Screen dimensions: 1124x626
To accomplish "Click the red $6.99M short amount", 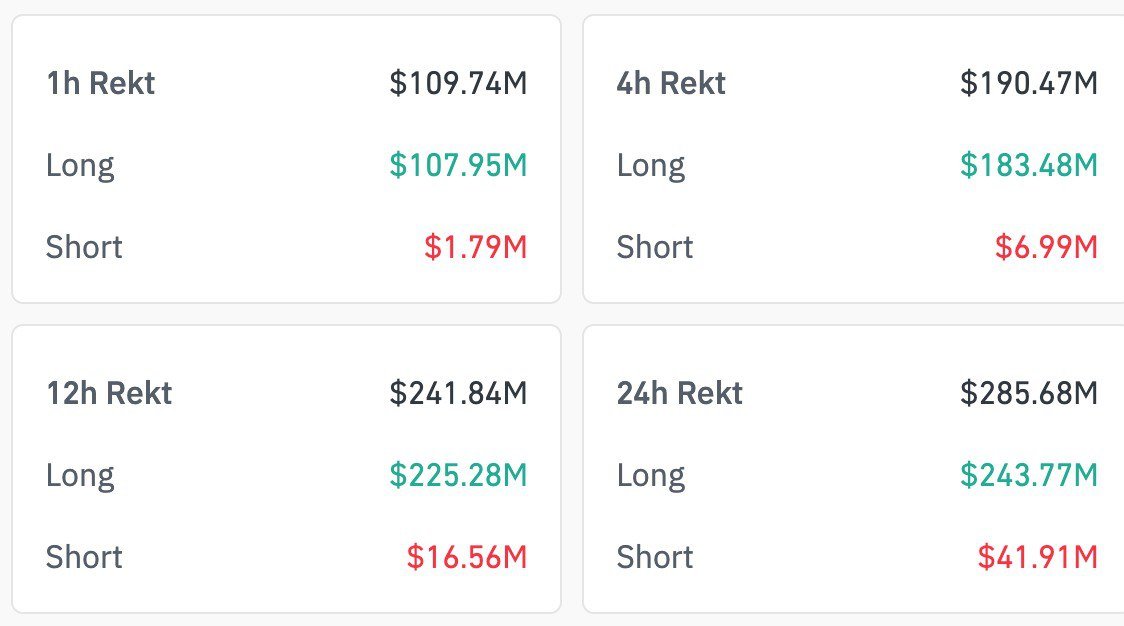I will point(1045,247).
